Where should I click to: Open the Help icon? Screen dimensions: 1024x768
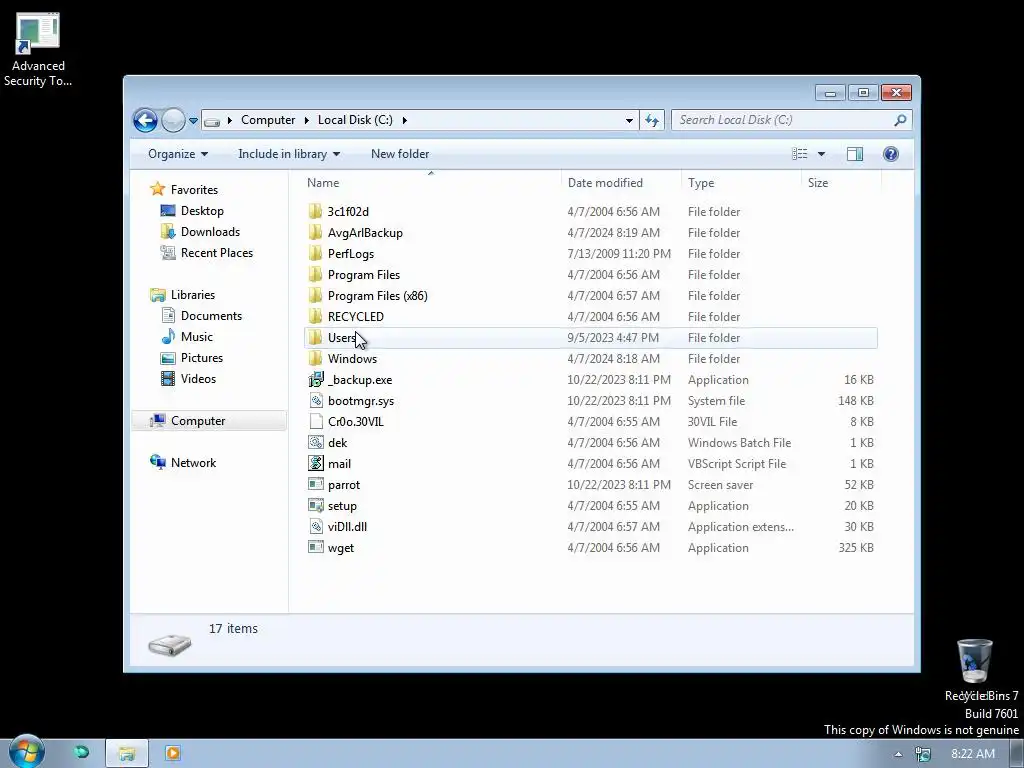(x=891, y=154)
